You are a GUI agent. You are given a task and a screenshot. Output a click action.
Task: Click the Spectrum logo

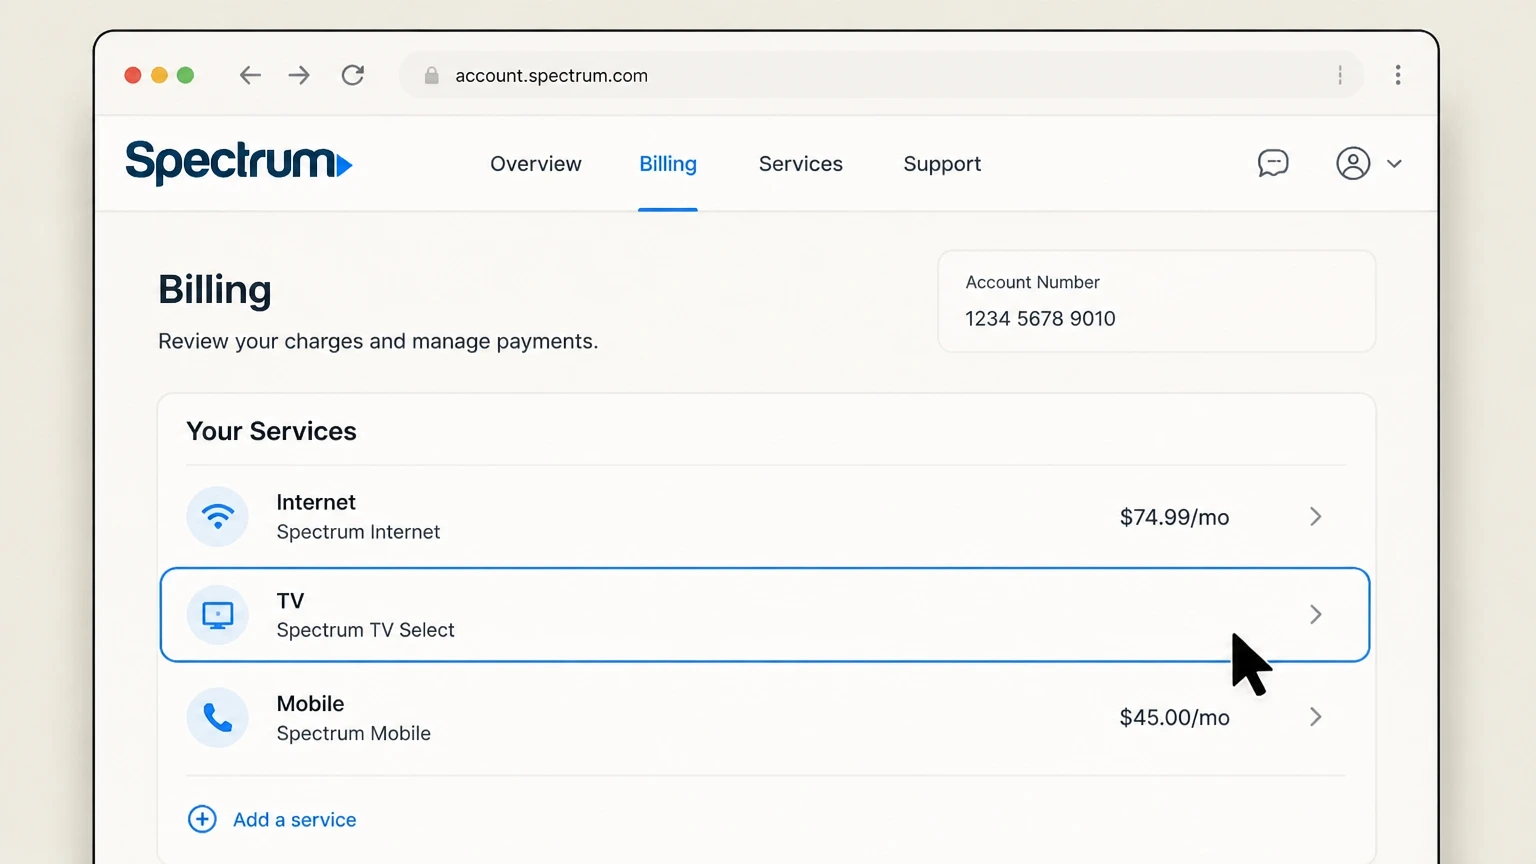(x=239, y=163)
